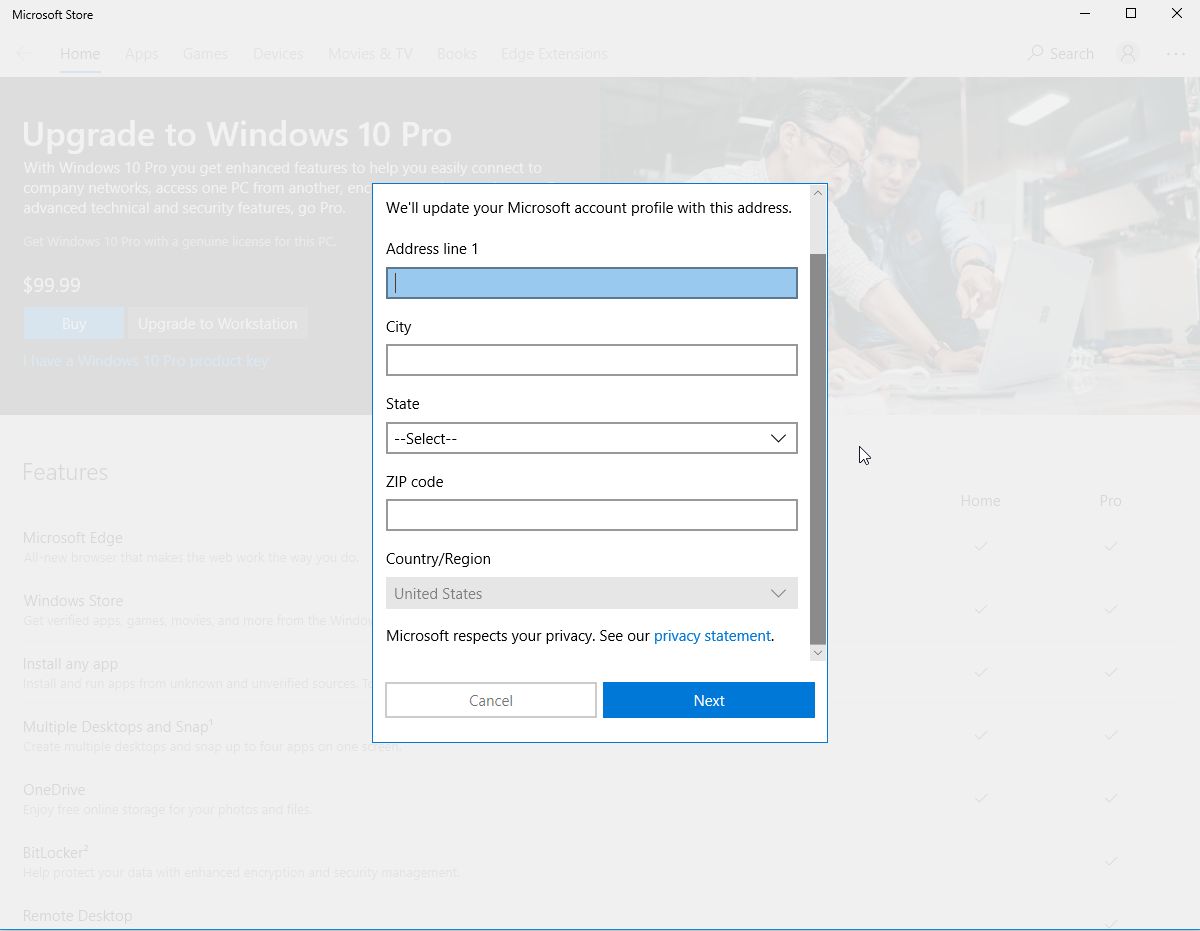Click the Pro checkmark for Remote Desktop
Screen dimensions: 1200x931
click(1111, 922)
